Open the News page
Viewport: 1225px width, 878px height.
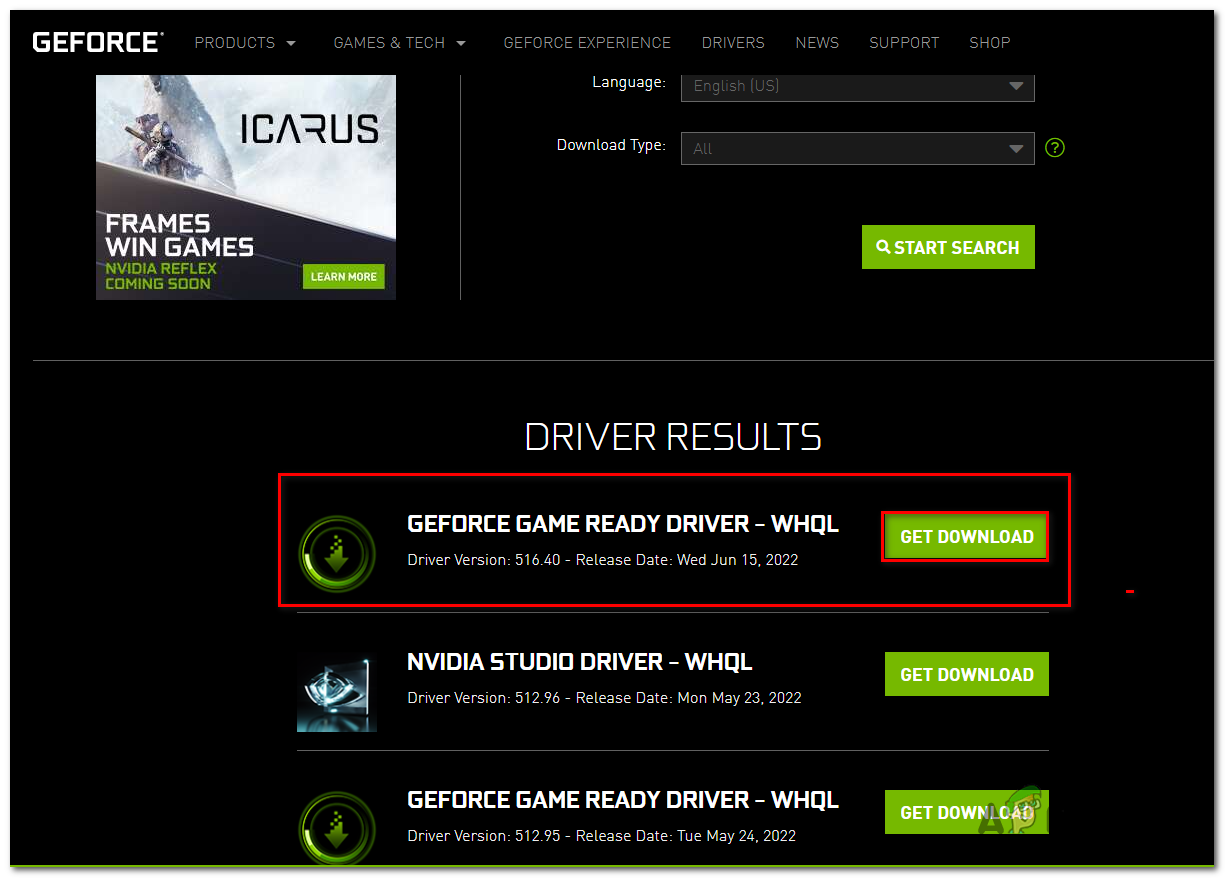[x=817, y=43]
